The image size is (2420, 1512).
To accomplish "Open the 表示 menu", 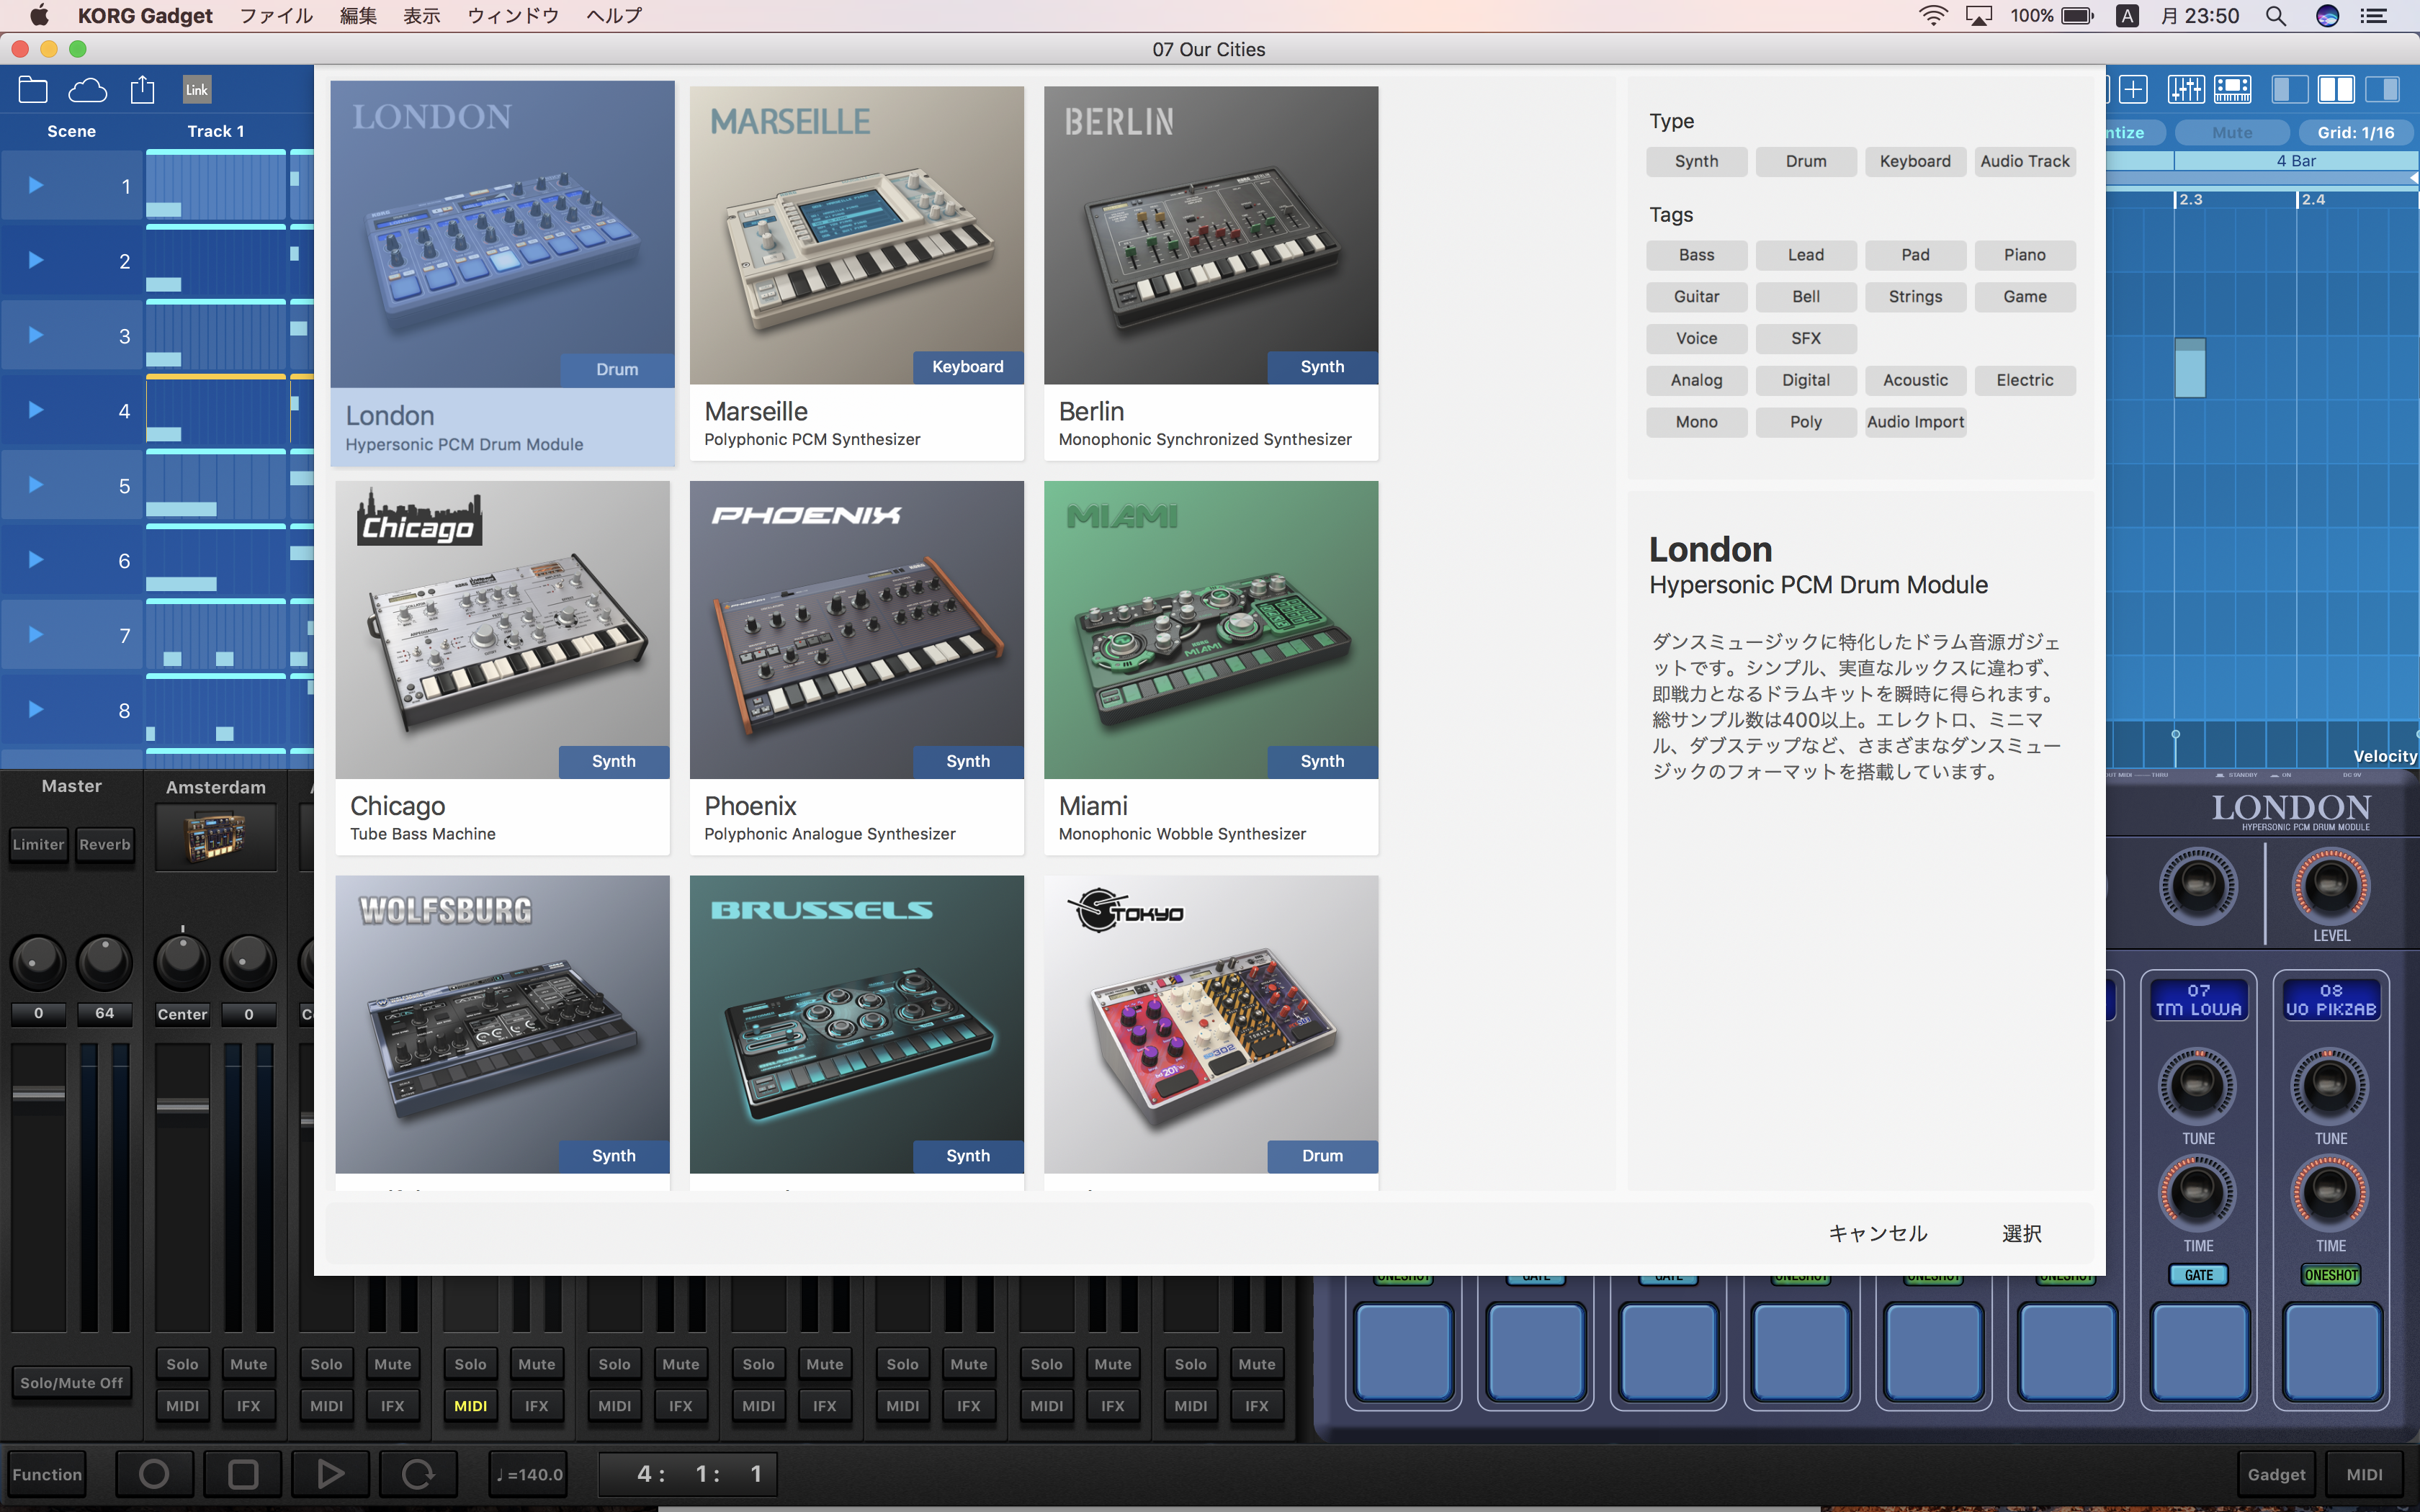I will tap(422, 16).
